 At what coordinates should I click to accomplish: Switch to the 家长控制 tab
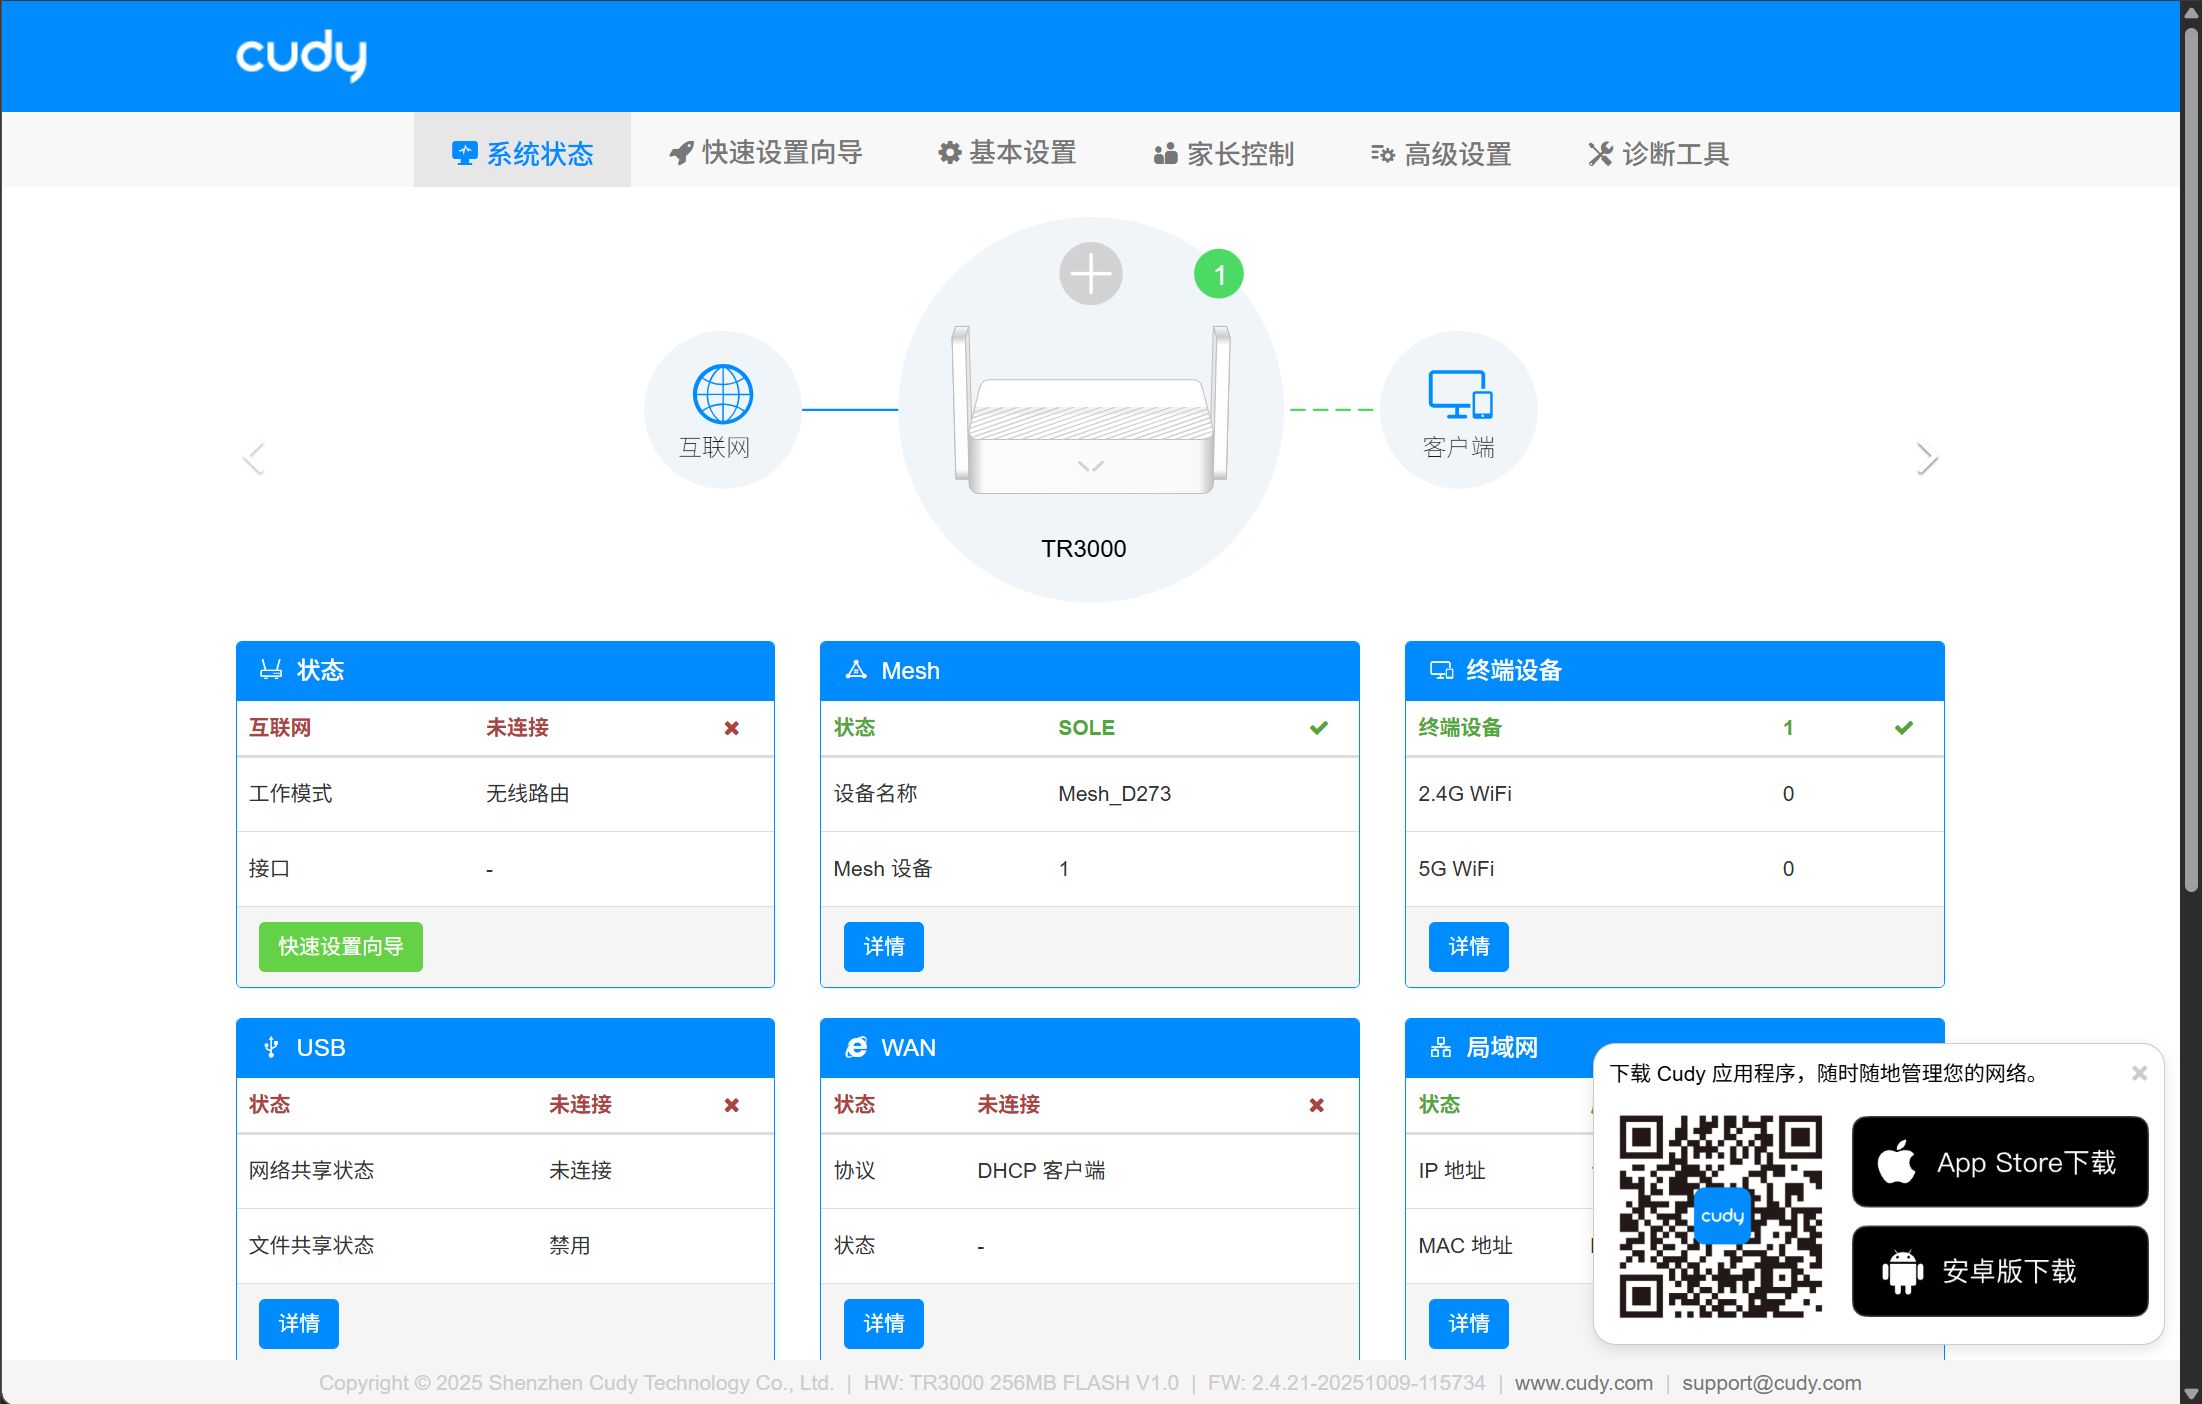pyautogui.click(x=1223, y=153)
